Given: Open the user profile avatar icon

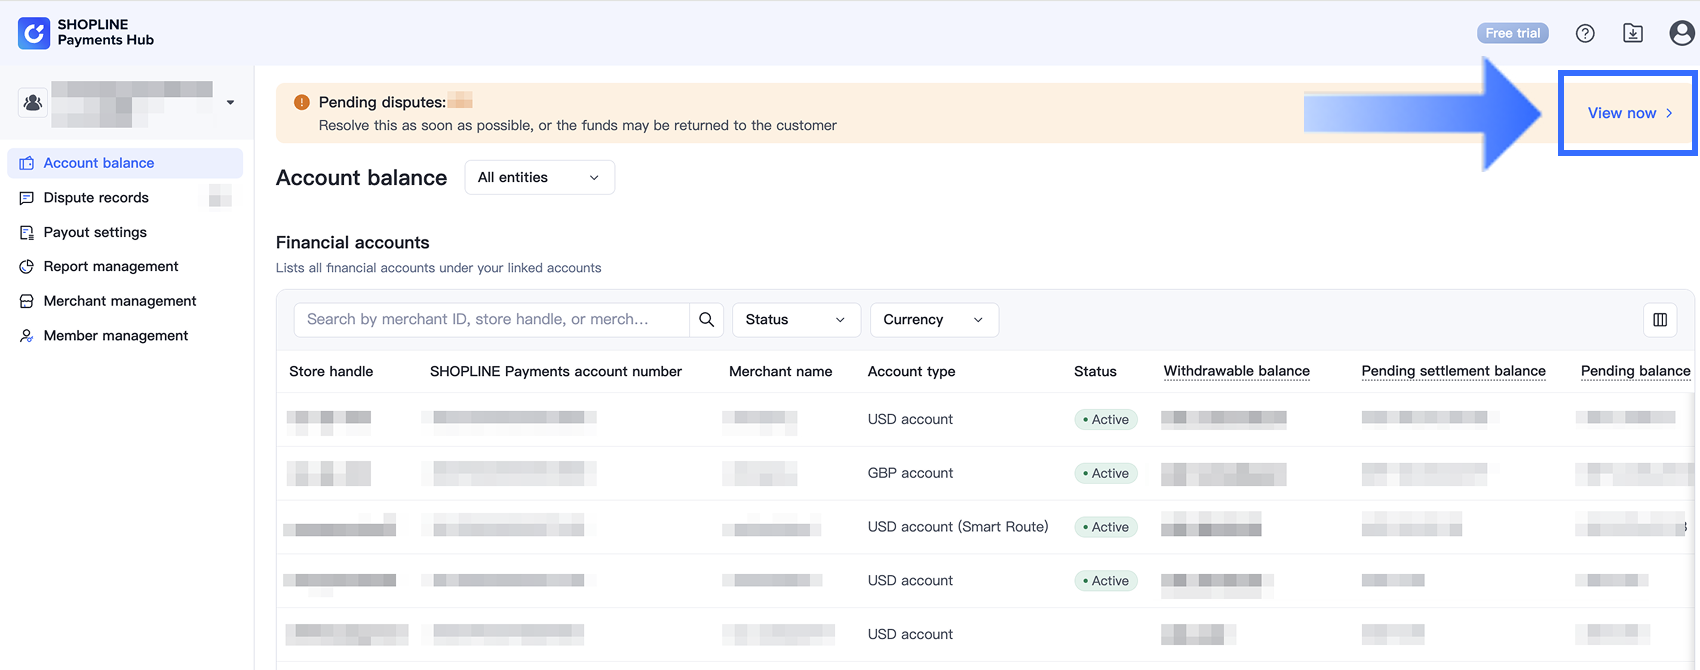Looking at the screenshot, I should tap(1682, 33).
